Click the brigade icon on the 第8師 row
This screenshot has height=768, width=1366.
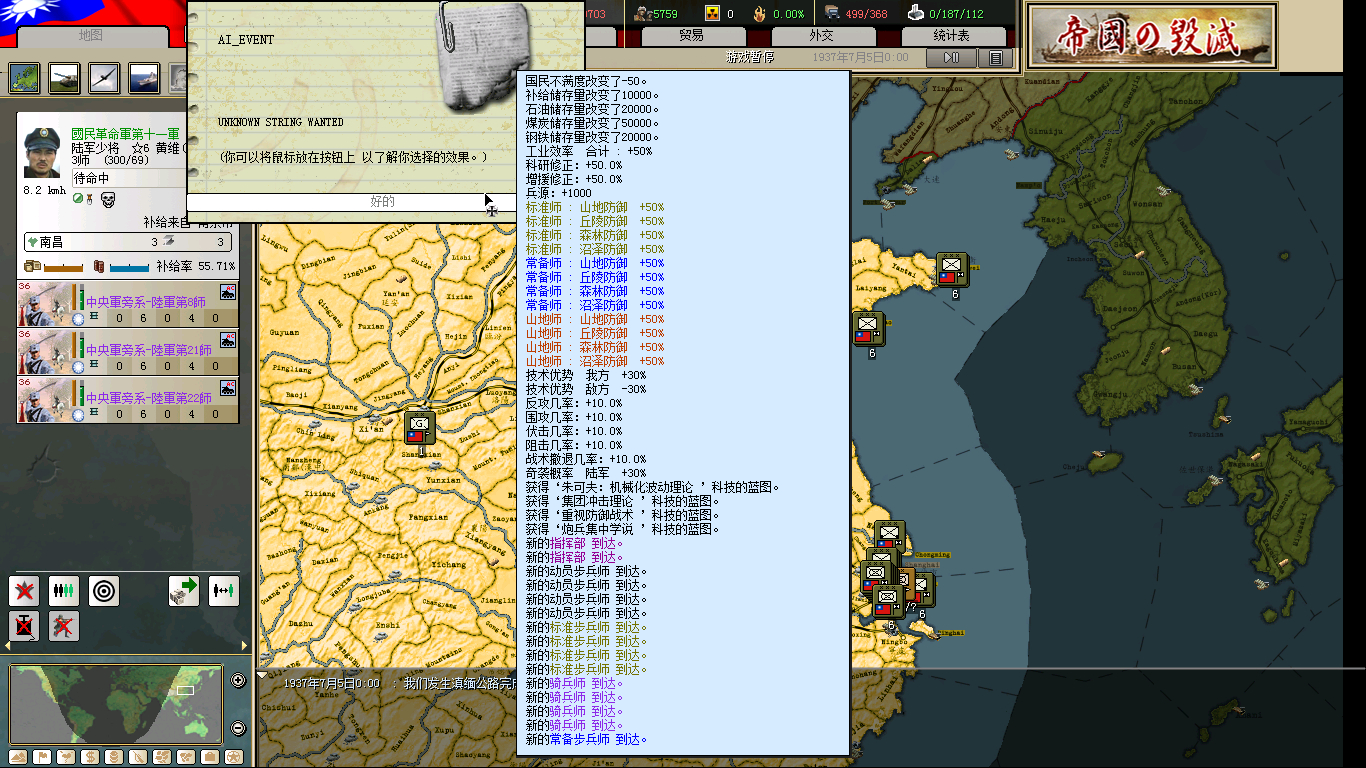click(227, 293)
